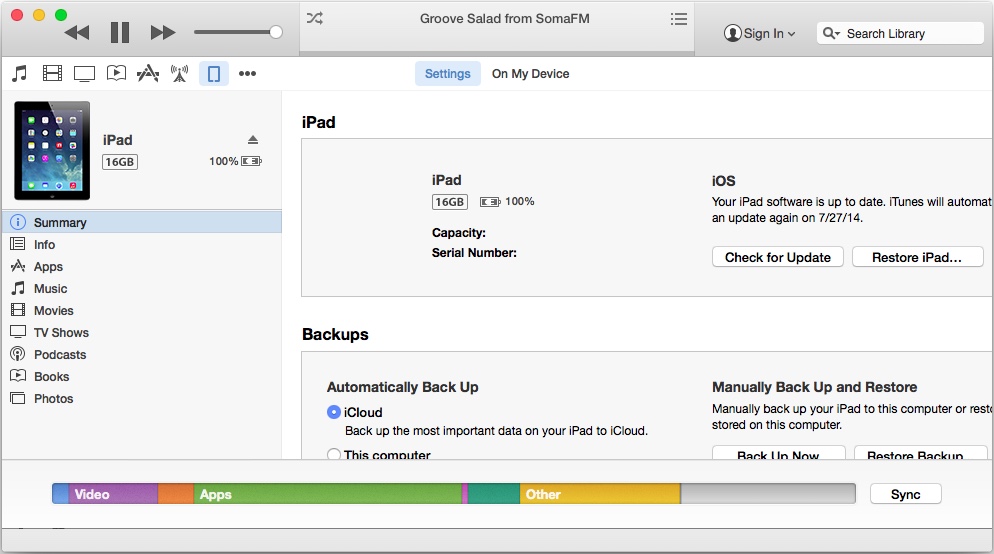The width and height of the screenshot is (994, 554).
Task: Open the Sign In dropdown
Action: click(759, 34)
